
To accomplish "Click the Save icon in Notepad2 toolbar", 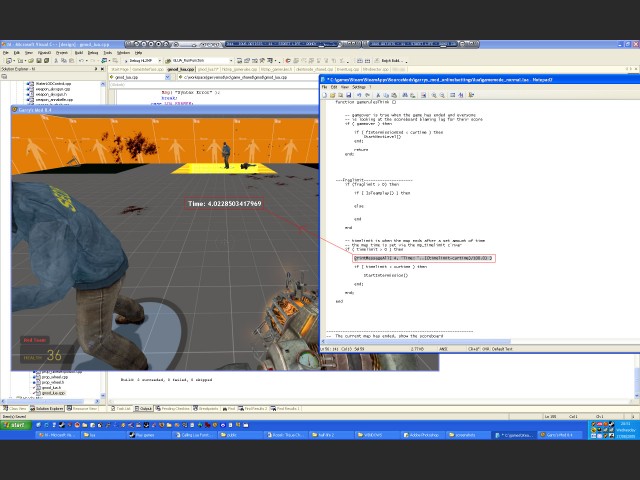I will tap(349, 95).
